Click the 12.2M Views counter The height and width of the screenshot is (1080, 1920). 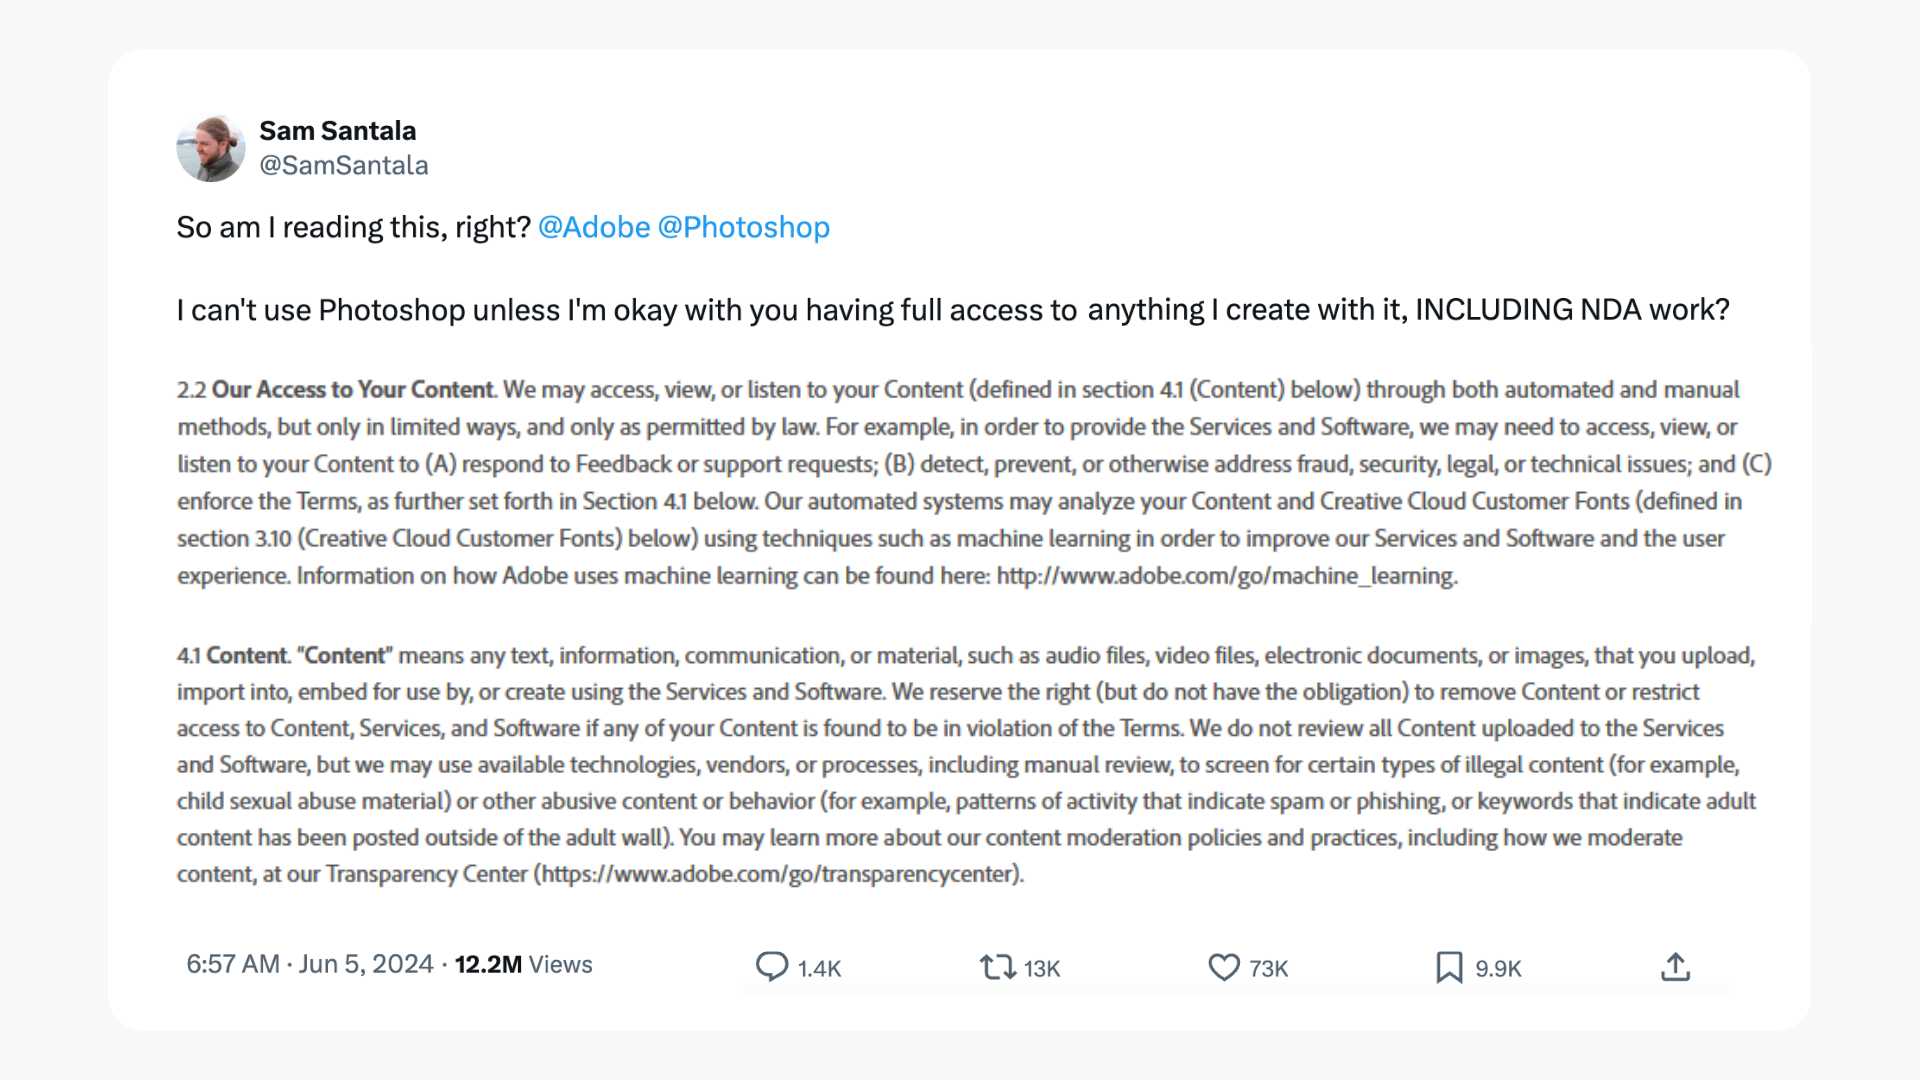523,964
